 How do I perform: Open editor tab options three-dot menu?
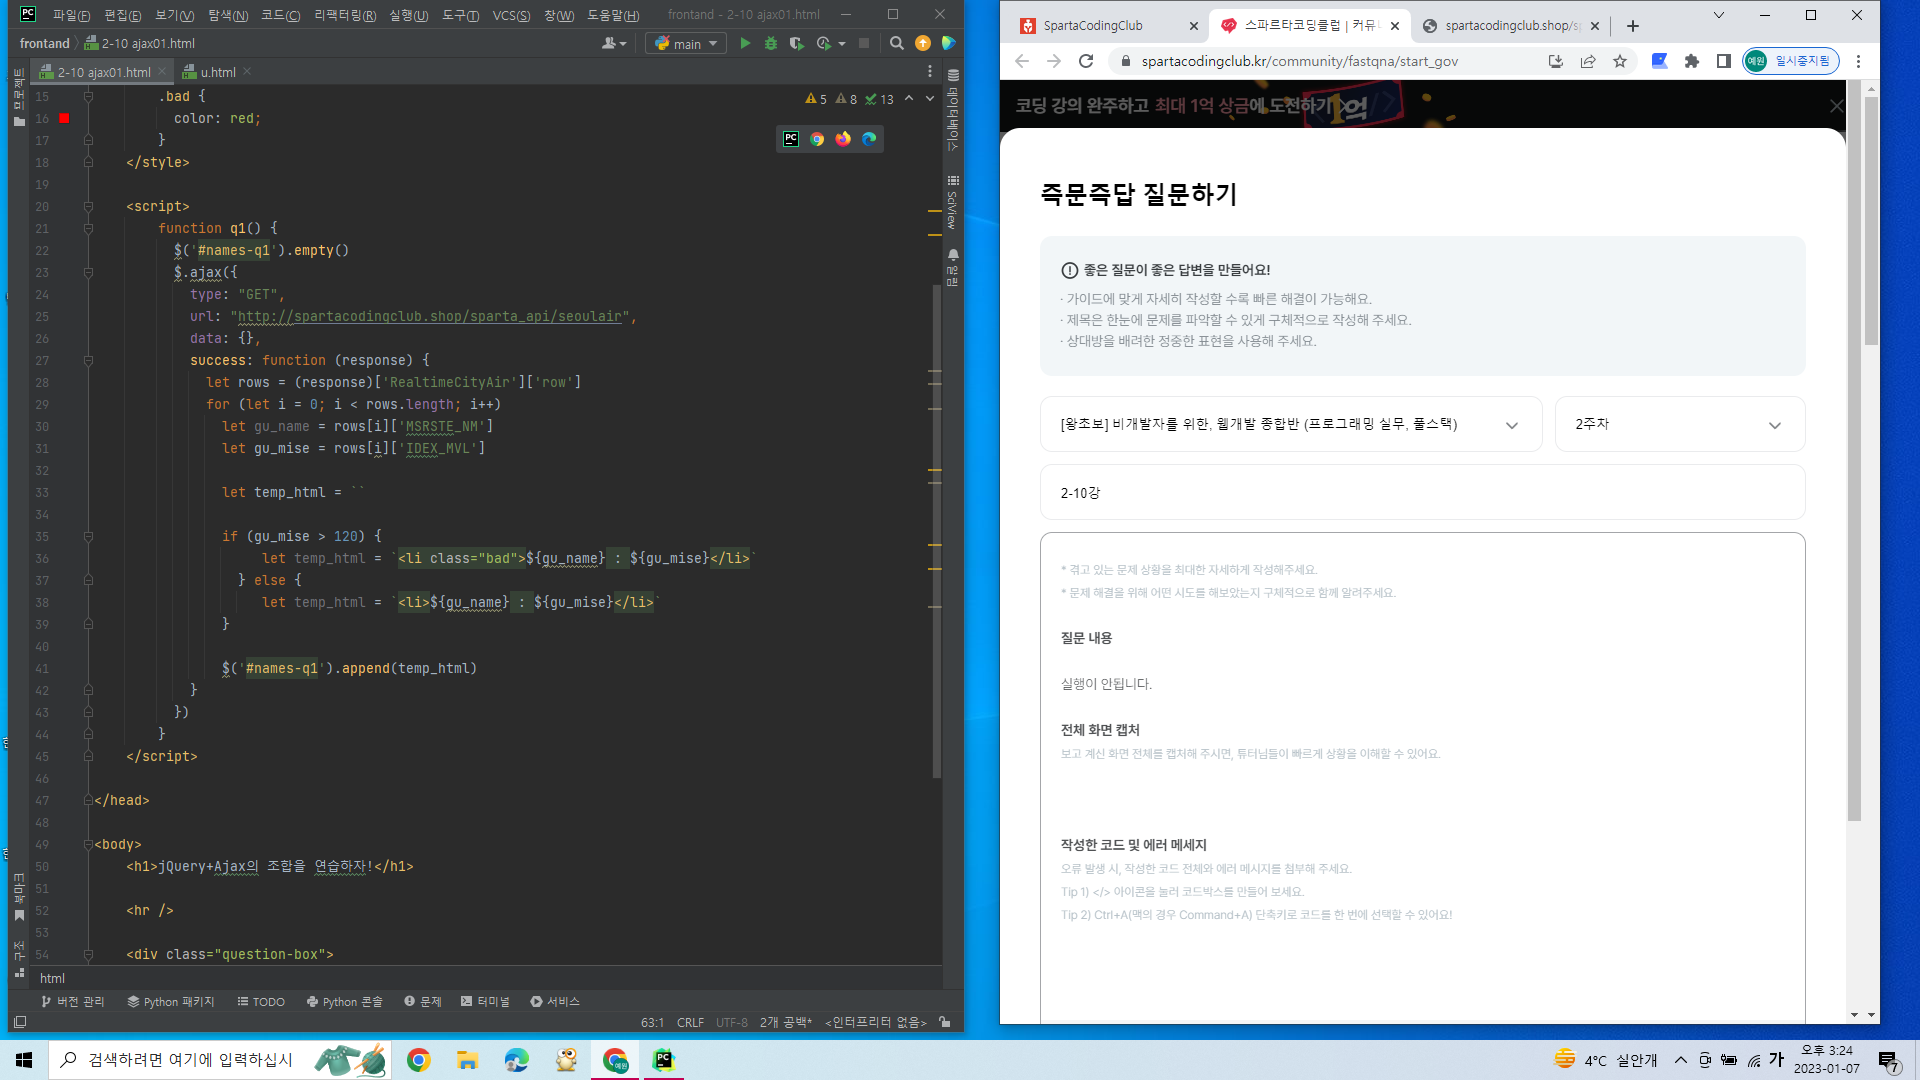[930, 71]
